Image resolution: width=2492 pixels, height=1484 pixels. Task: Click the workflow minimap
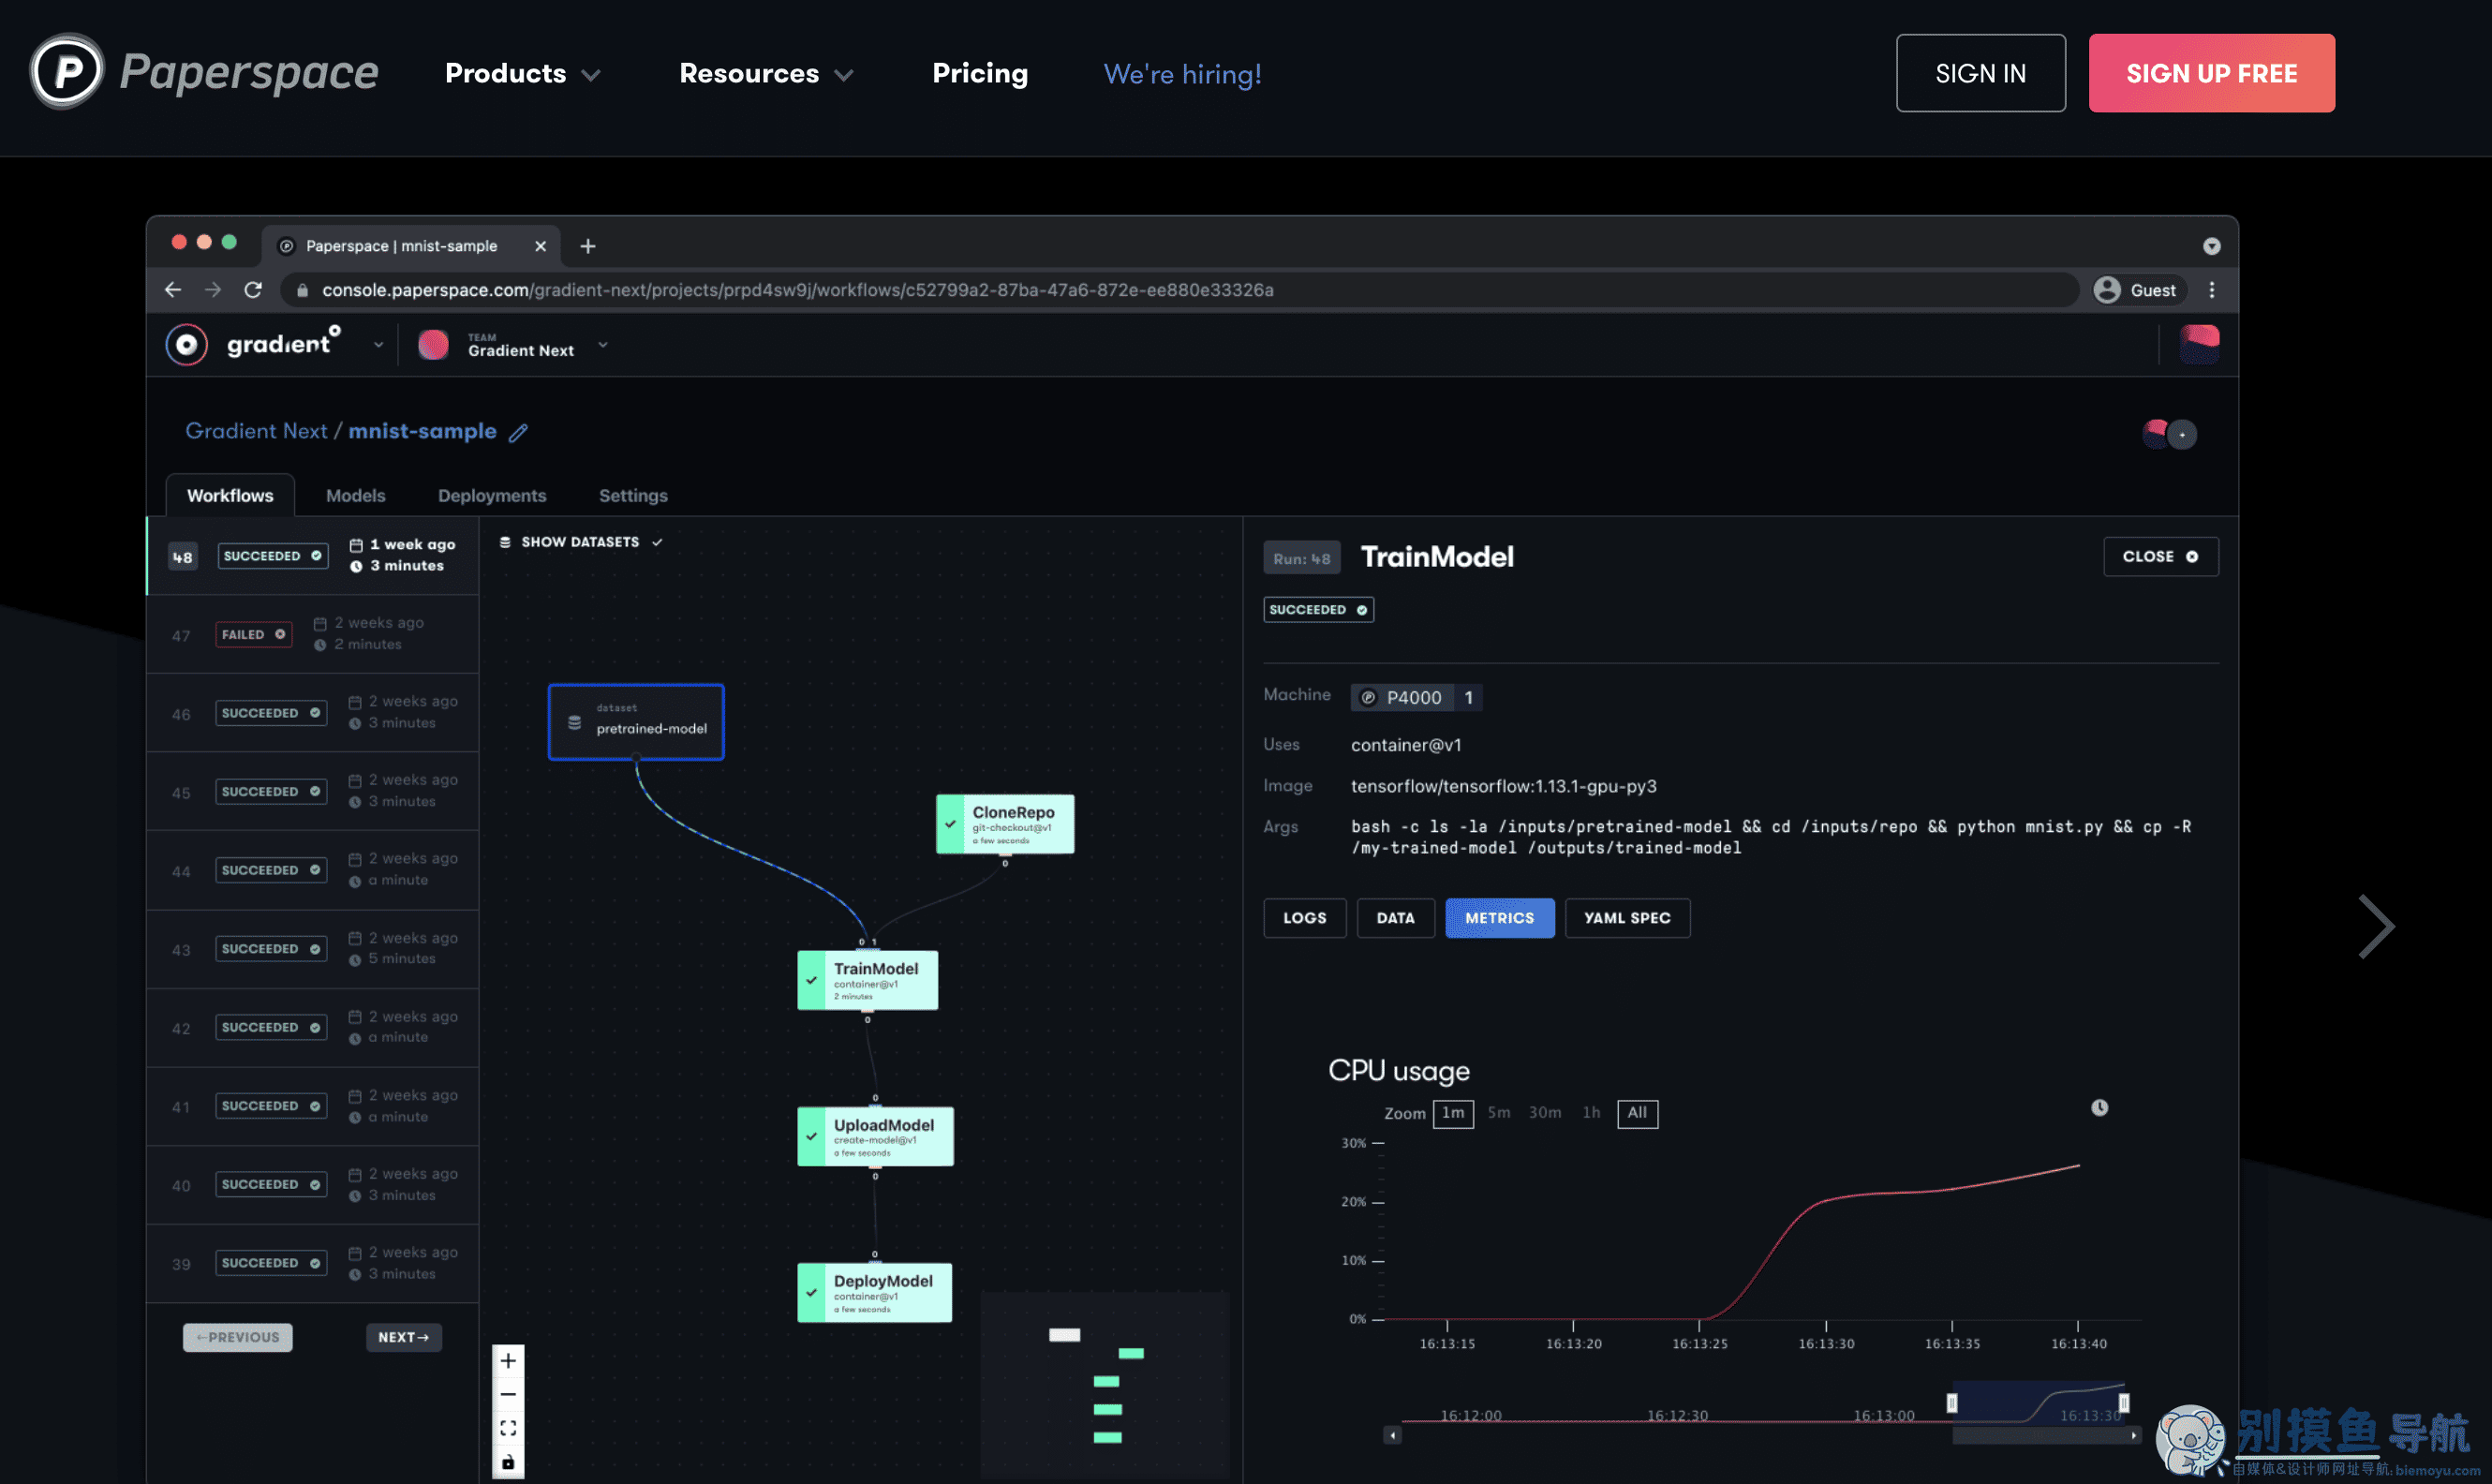tap(1105, 1384)
